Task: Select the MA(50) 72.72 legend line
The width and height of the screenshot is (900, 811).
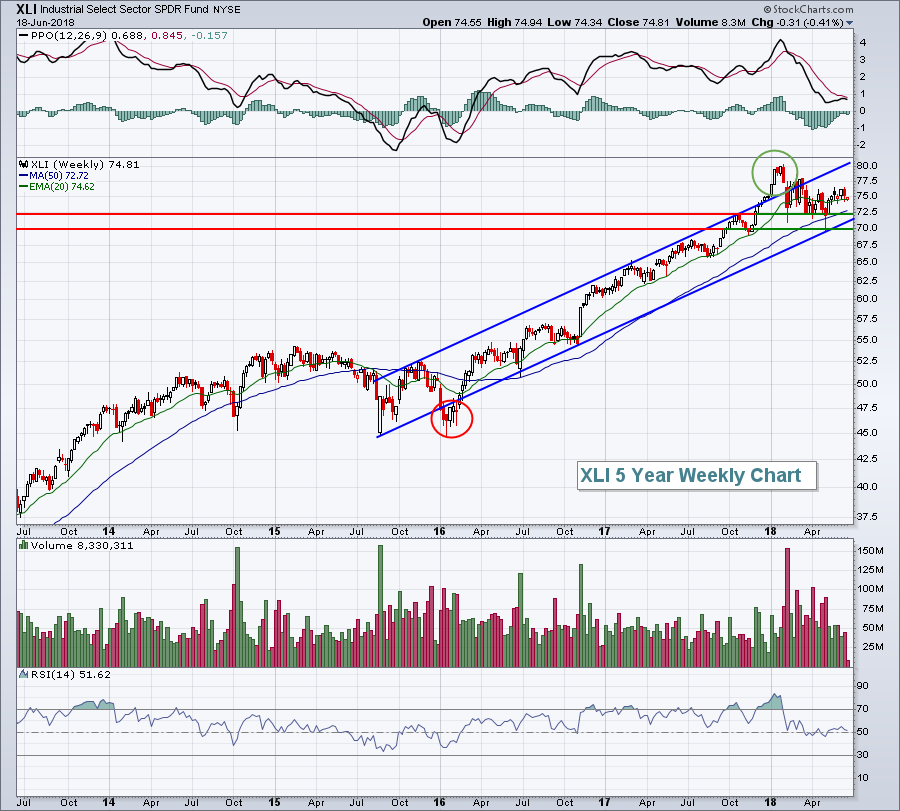Action: click(x=54, y=176)
